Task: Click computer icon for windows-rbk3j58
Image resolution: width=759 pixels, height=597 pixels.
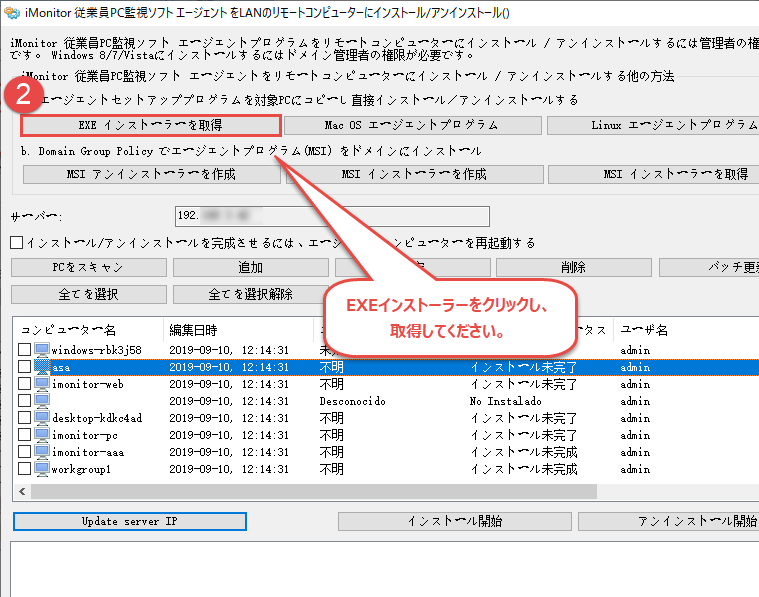Action: pos(42,350)
